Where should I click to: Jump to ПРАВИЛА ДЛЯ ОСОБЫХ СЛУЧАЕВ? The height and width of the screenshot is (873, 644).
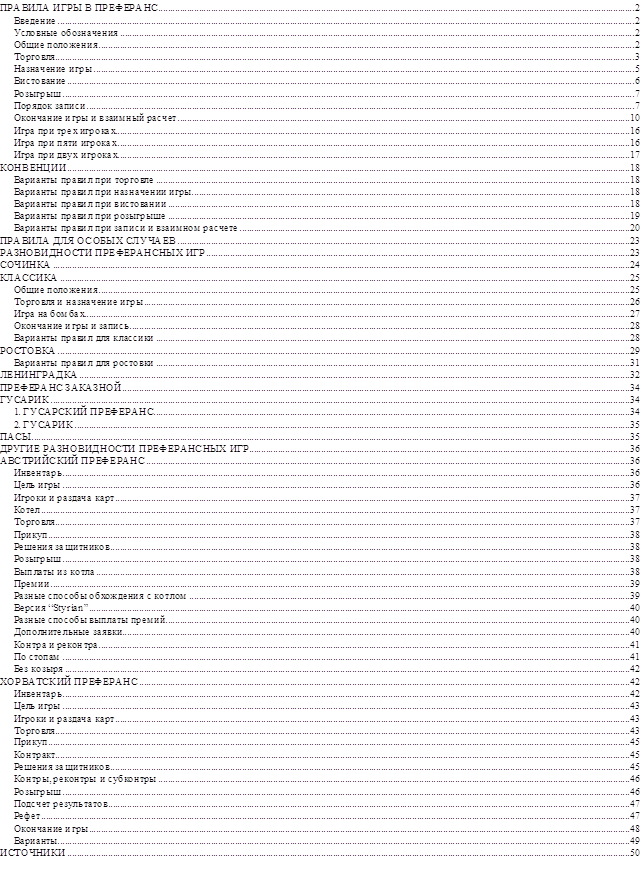(89, 240)
